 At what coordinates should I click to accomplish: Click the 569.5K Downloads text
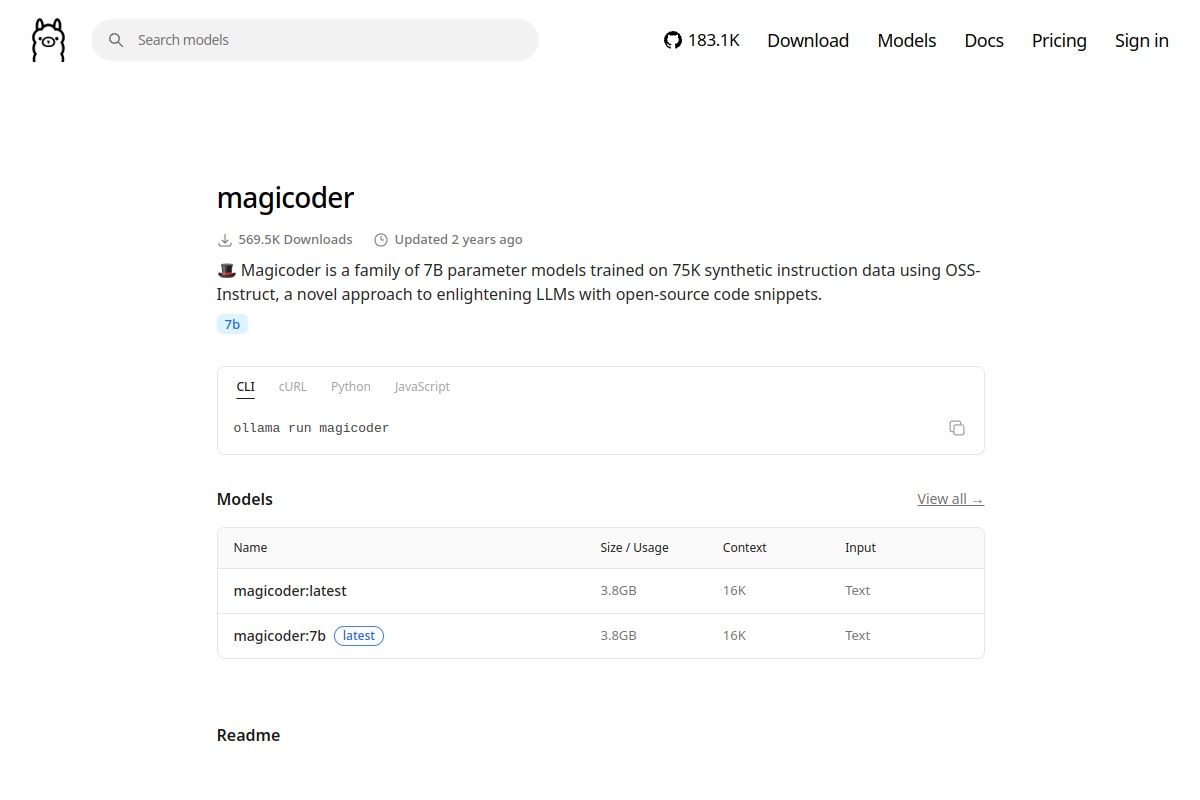(x=295, y=240)
